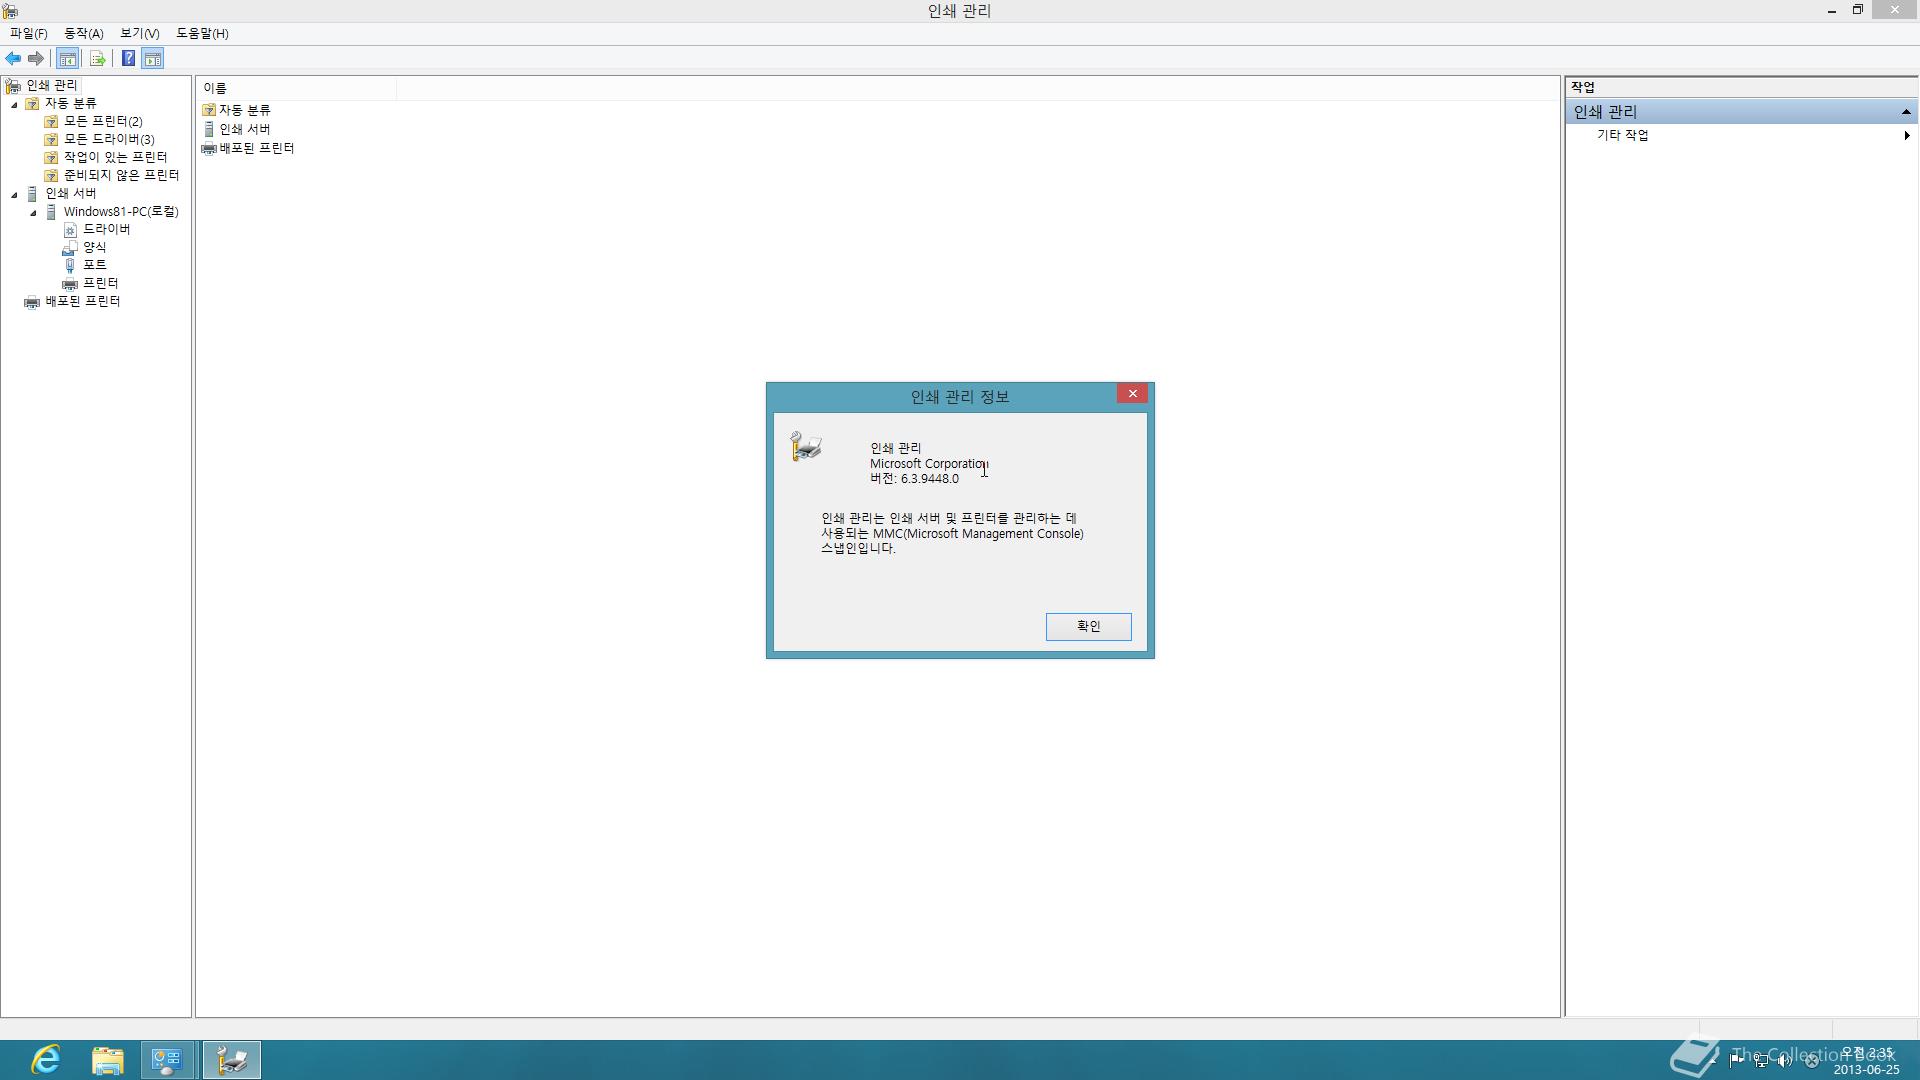The width and height of the screenshot is (1920, 1080).
Task: Click the 이름 column header
Action: point(296,88)
